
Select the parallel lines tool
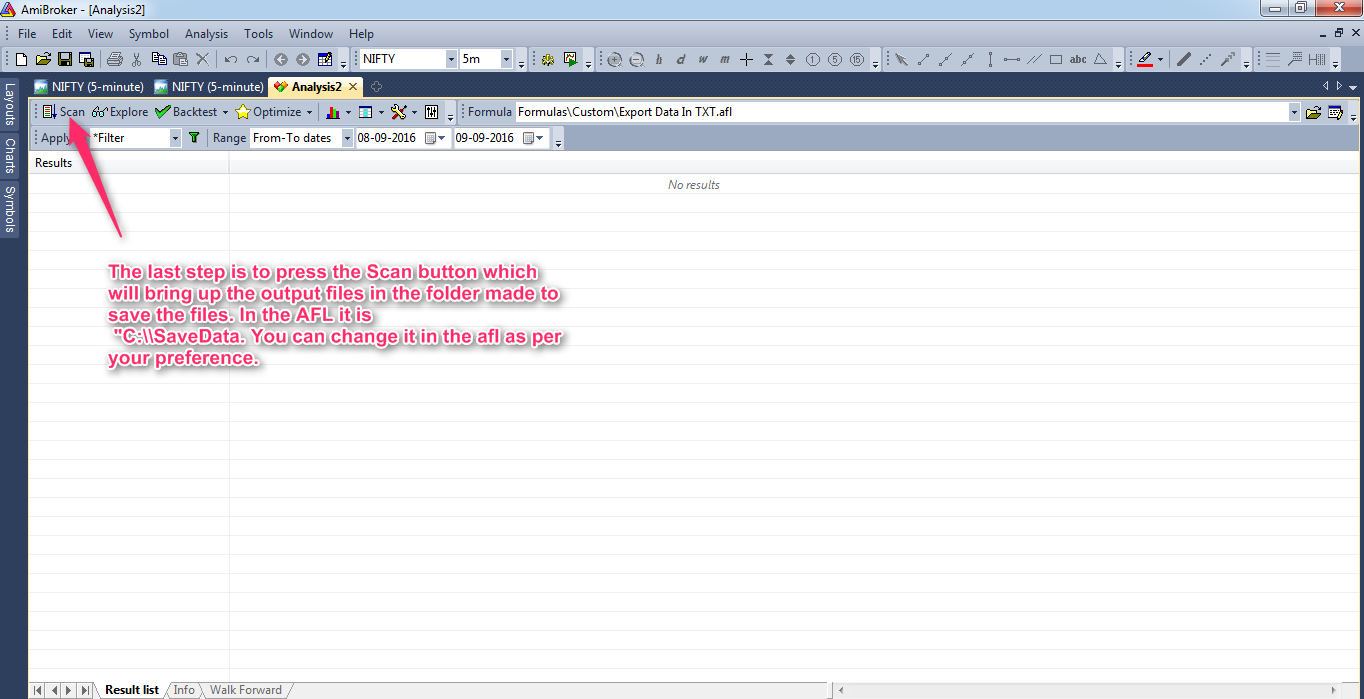click(1034, 59)
